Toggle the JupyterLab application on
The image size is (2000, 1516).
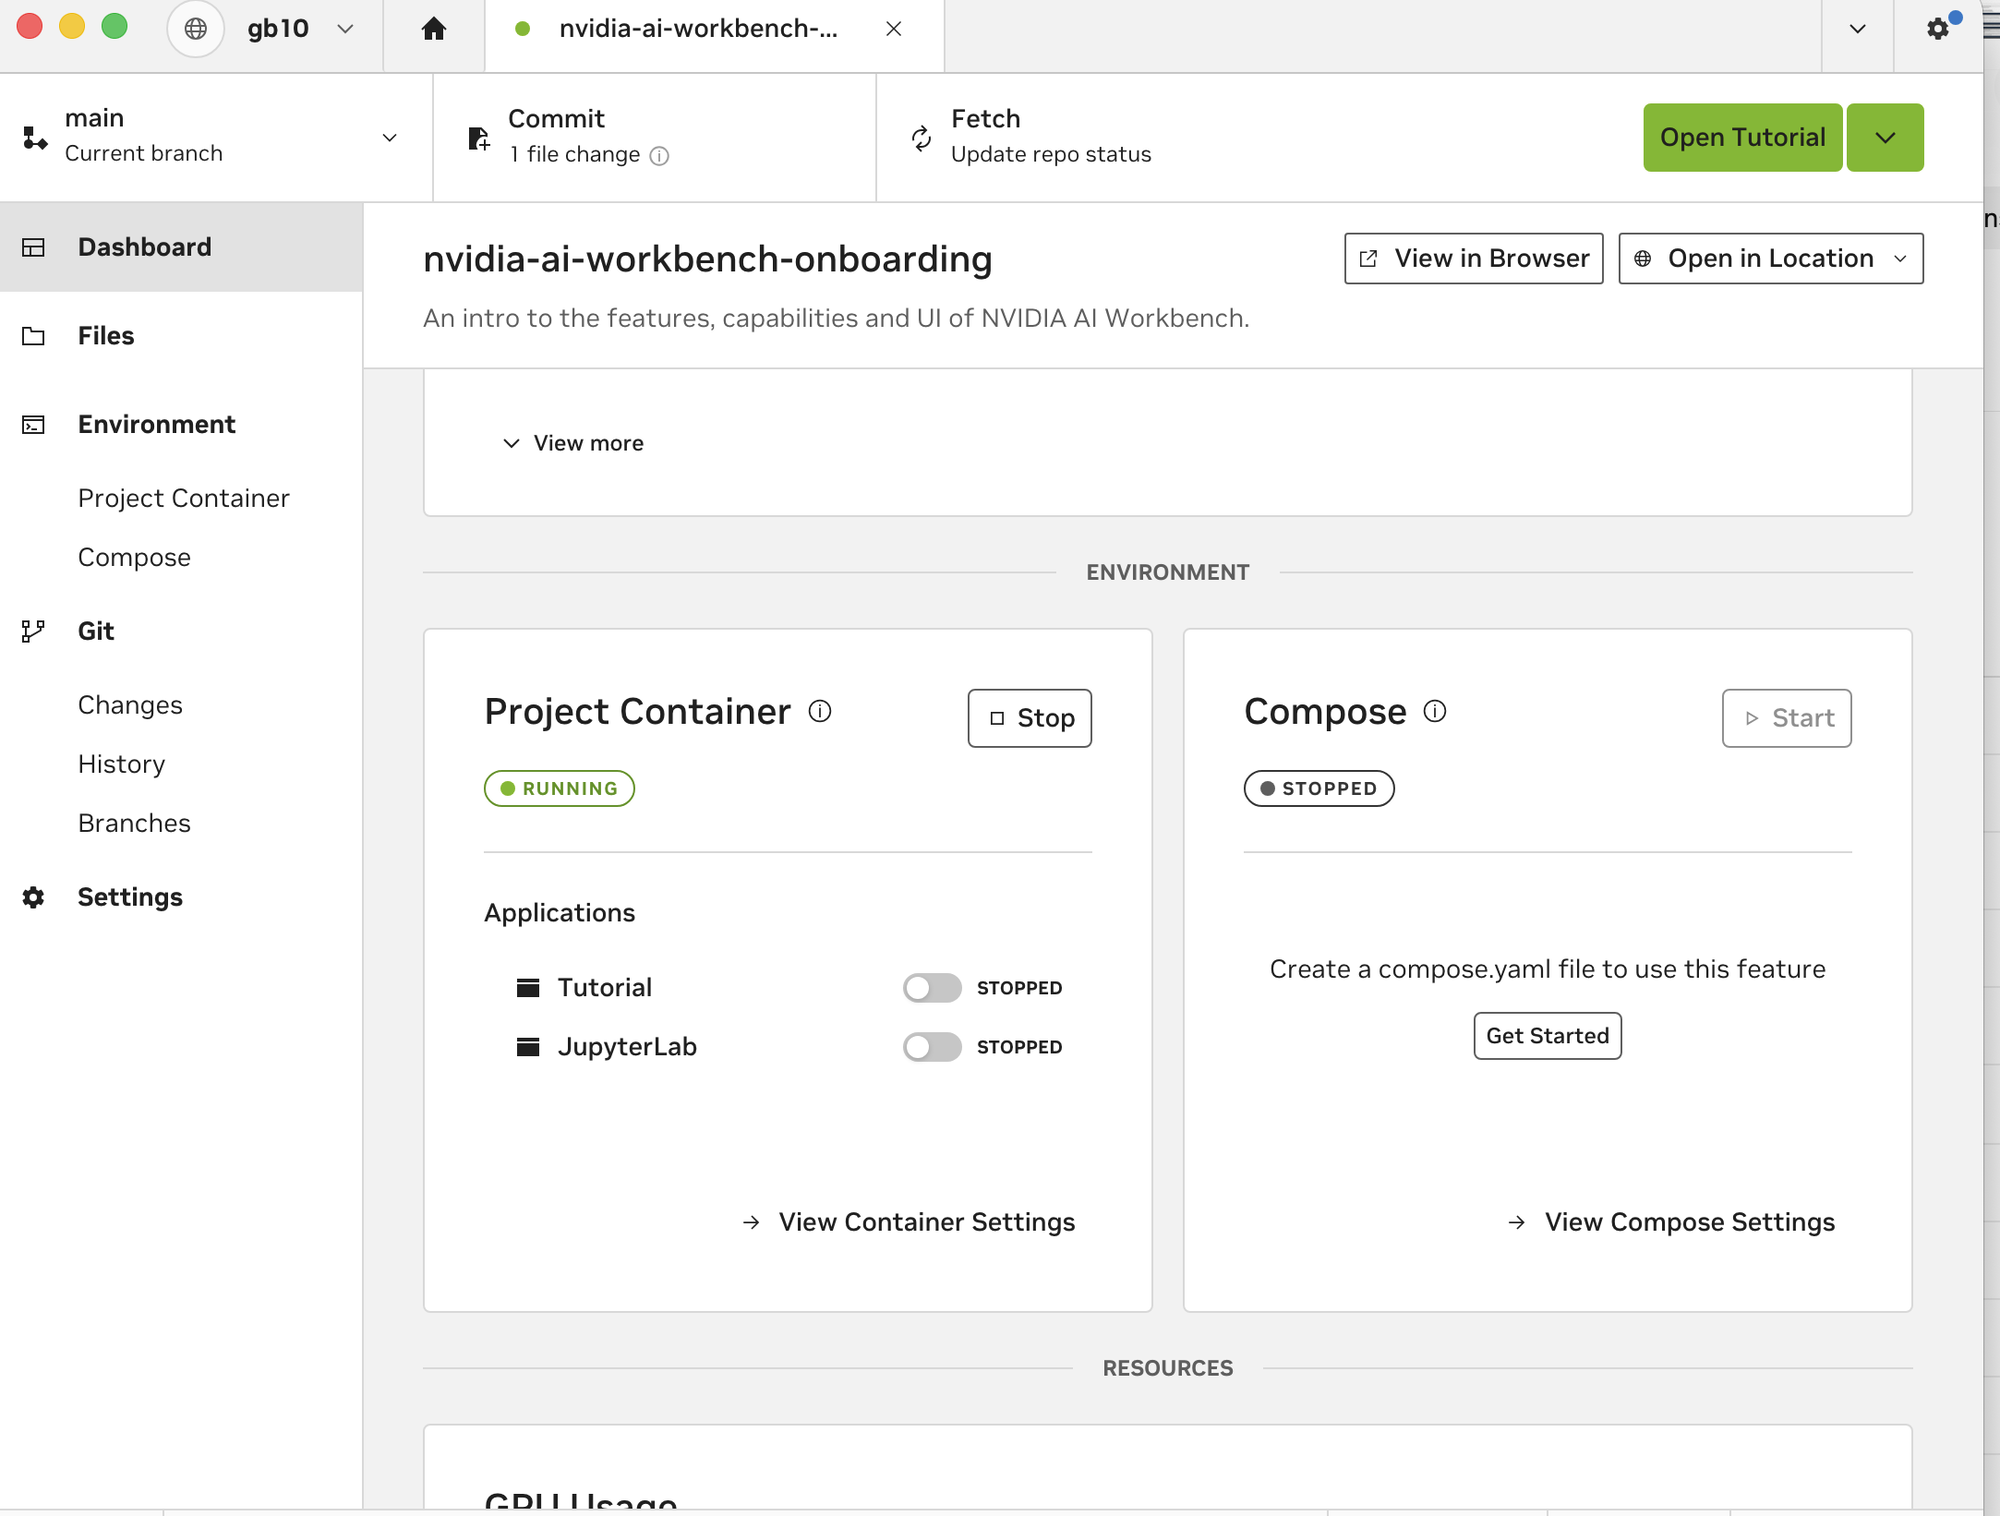pos(932,1047)
